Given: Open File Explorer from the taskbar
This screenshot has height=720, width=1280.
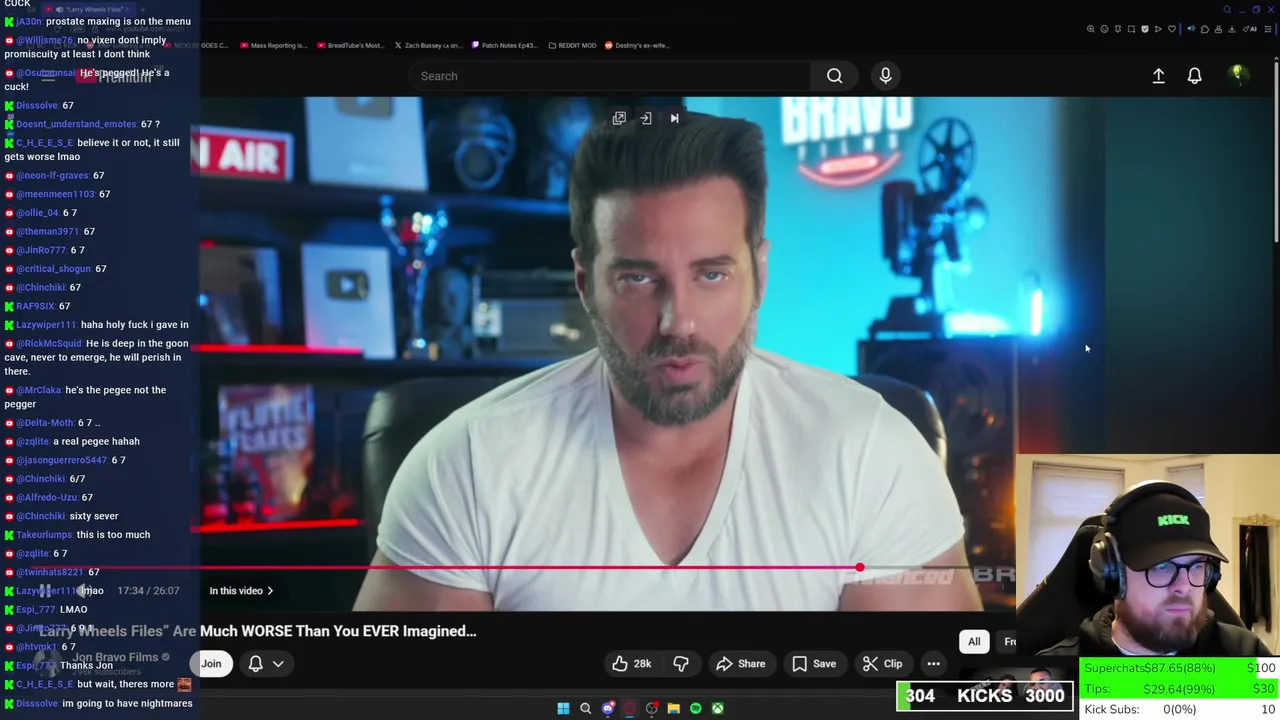Looking at the screenshot, I should pyautogui.click(x=673, y=708).
